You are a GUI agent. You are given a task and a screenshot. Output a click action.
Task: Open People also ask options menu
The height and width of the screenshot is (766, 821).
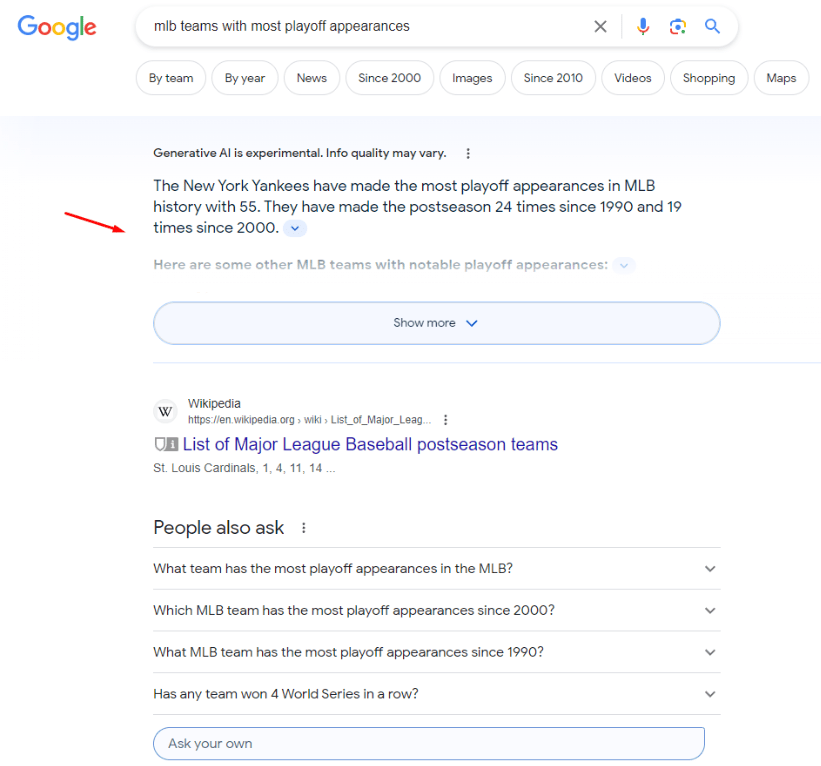tap(304, 528)
